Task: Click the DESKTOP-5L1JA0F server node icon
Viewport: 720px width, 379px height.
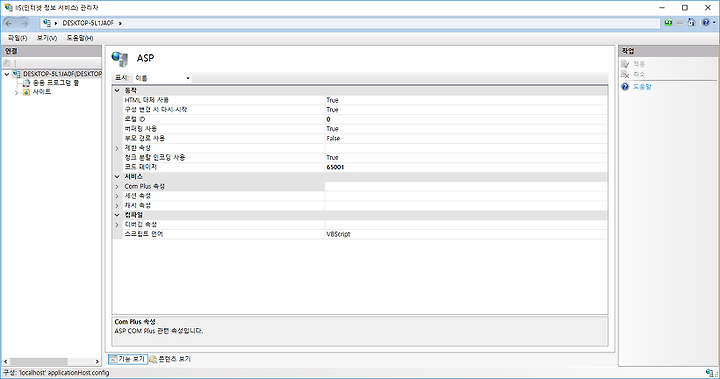Action: [17, 74]
